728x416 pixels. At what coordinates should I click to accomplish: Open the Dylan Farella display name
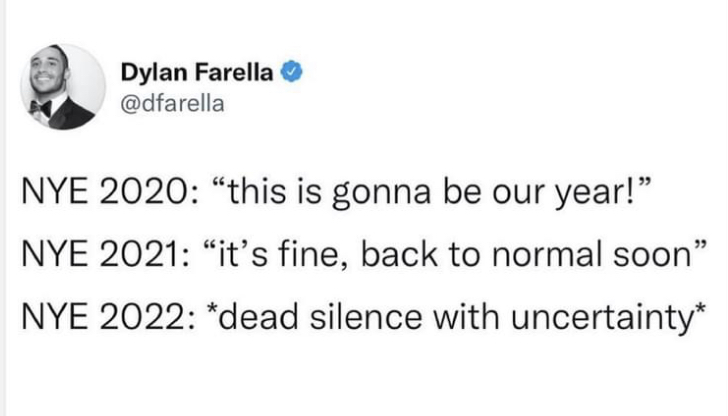coord(198,71)
